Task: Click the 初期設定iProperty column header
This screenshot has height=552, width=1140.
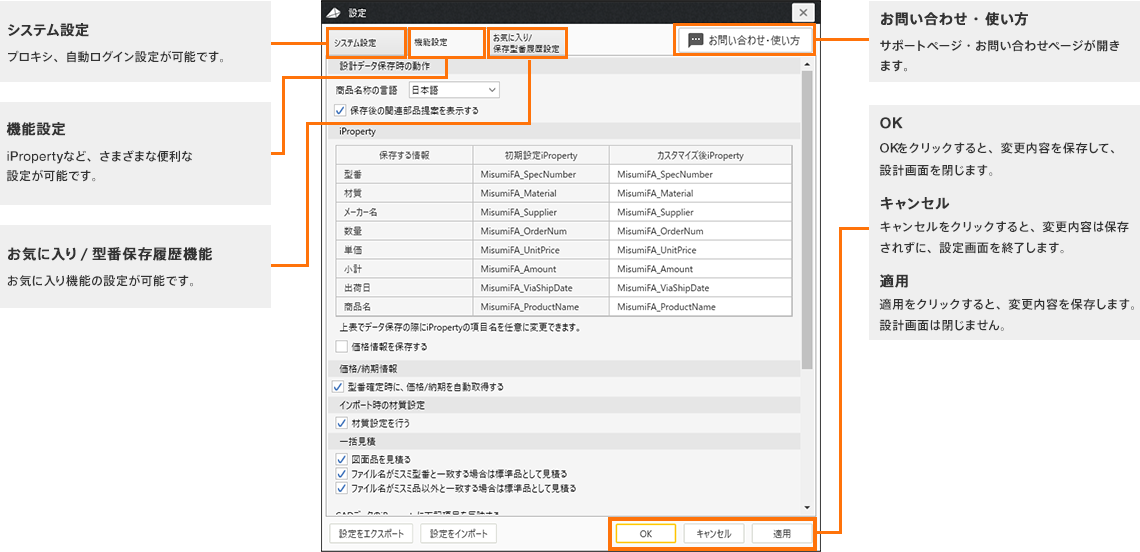Action: pyautogui.click(x=541, y=156)
